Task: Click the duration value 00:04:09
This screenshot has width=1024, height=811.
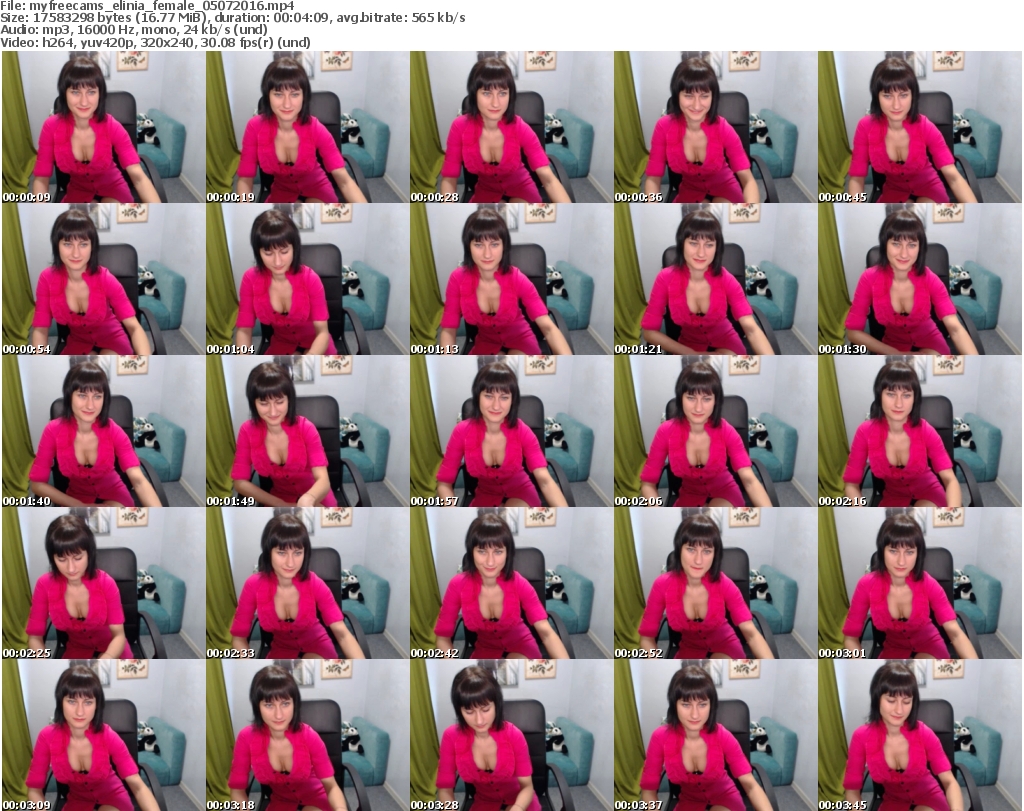Action: pos(302,18)
